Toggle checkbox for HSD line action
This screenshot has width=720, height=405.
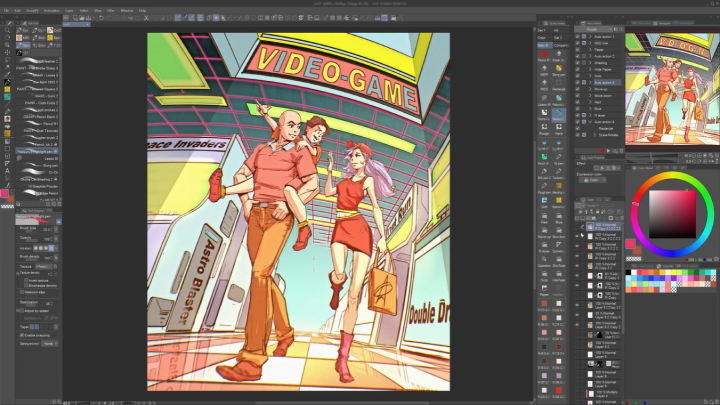577,42
